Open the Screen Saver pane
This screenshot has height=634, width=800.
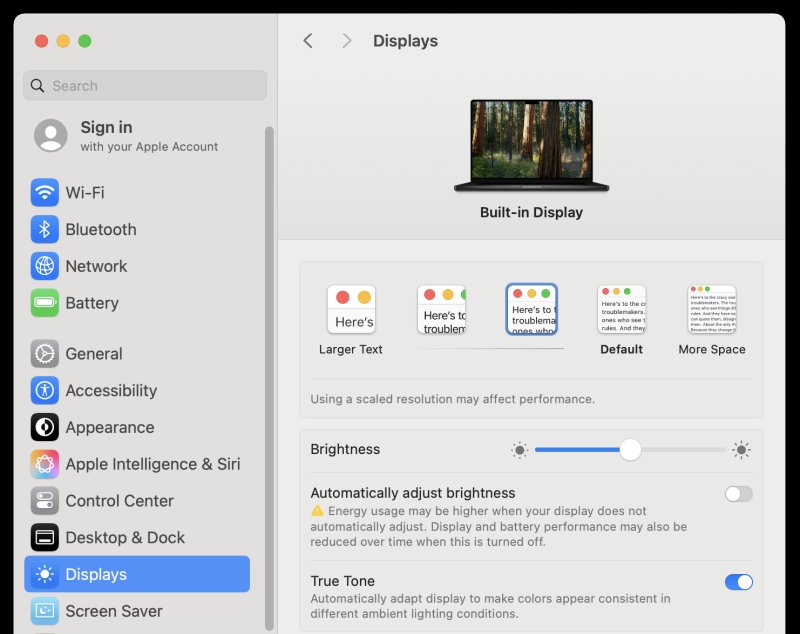pyautogui.click(x=113, y=611)
